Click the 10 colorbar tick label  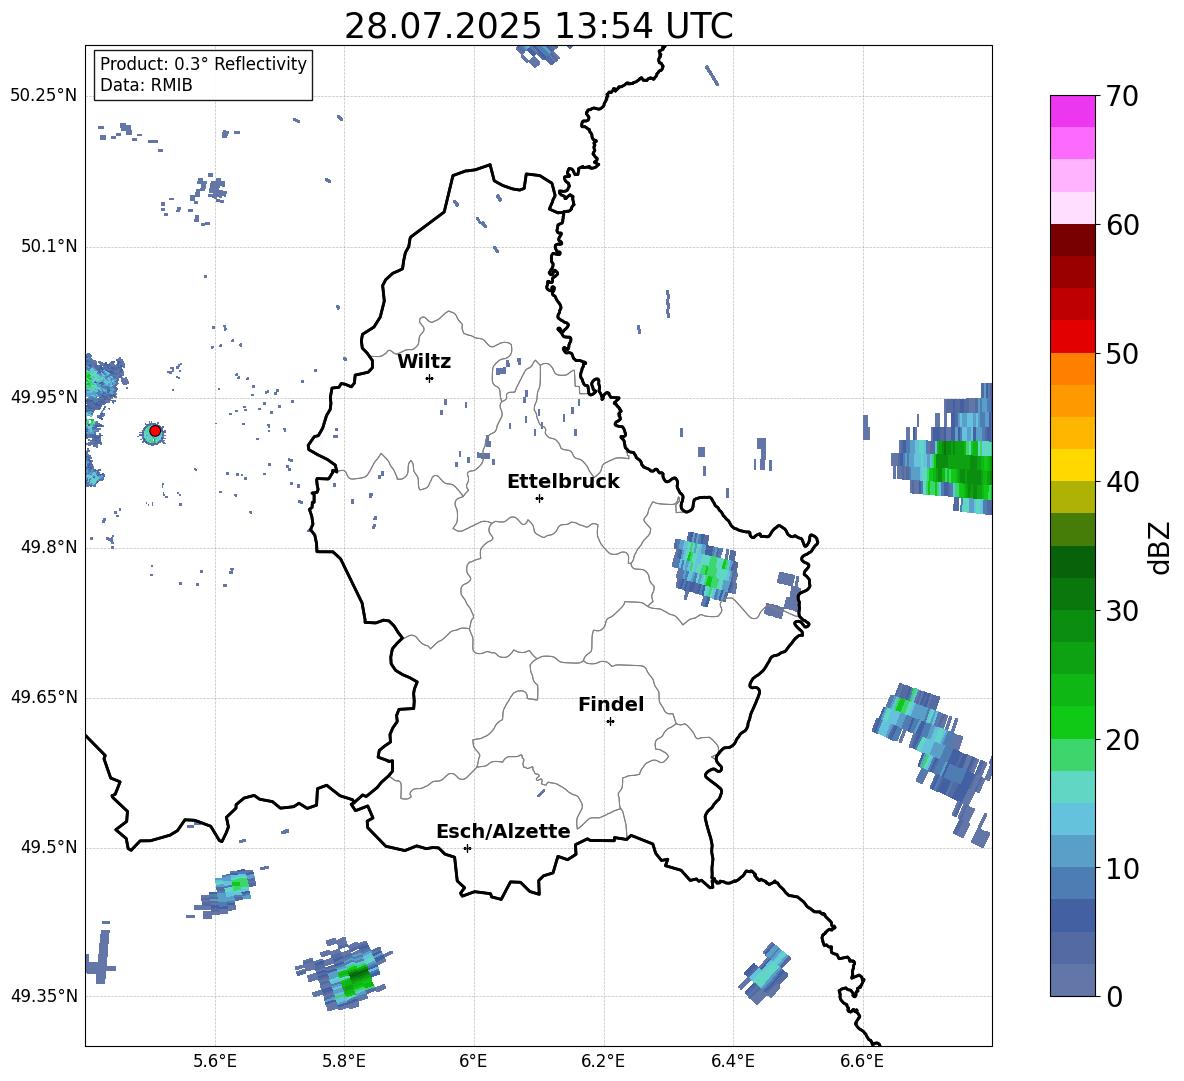click(1122, 869)
